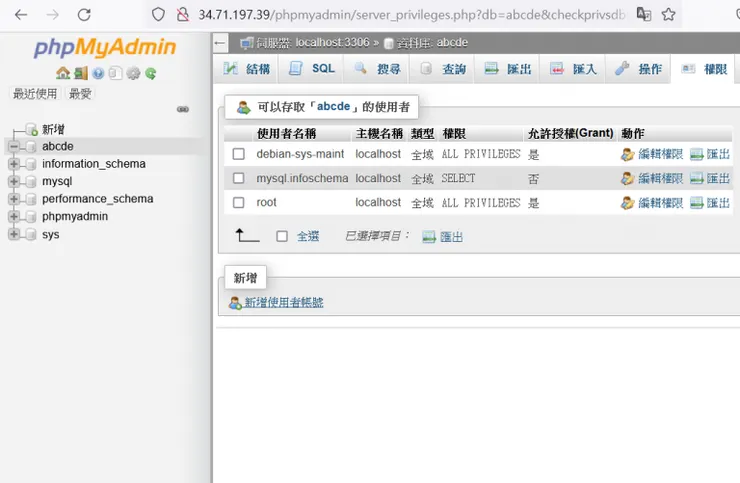Click the export icon beside 已選擇項目
This screenshot has width=740, height=483.
tap(429, 237)
